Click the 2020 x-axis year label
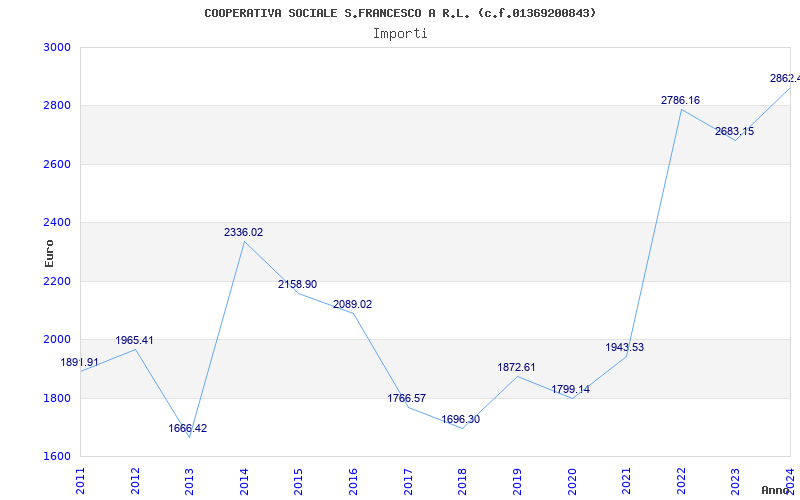Image resolution: width=800 pixels, height=500 pixels. pos(572,481)
